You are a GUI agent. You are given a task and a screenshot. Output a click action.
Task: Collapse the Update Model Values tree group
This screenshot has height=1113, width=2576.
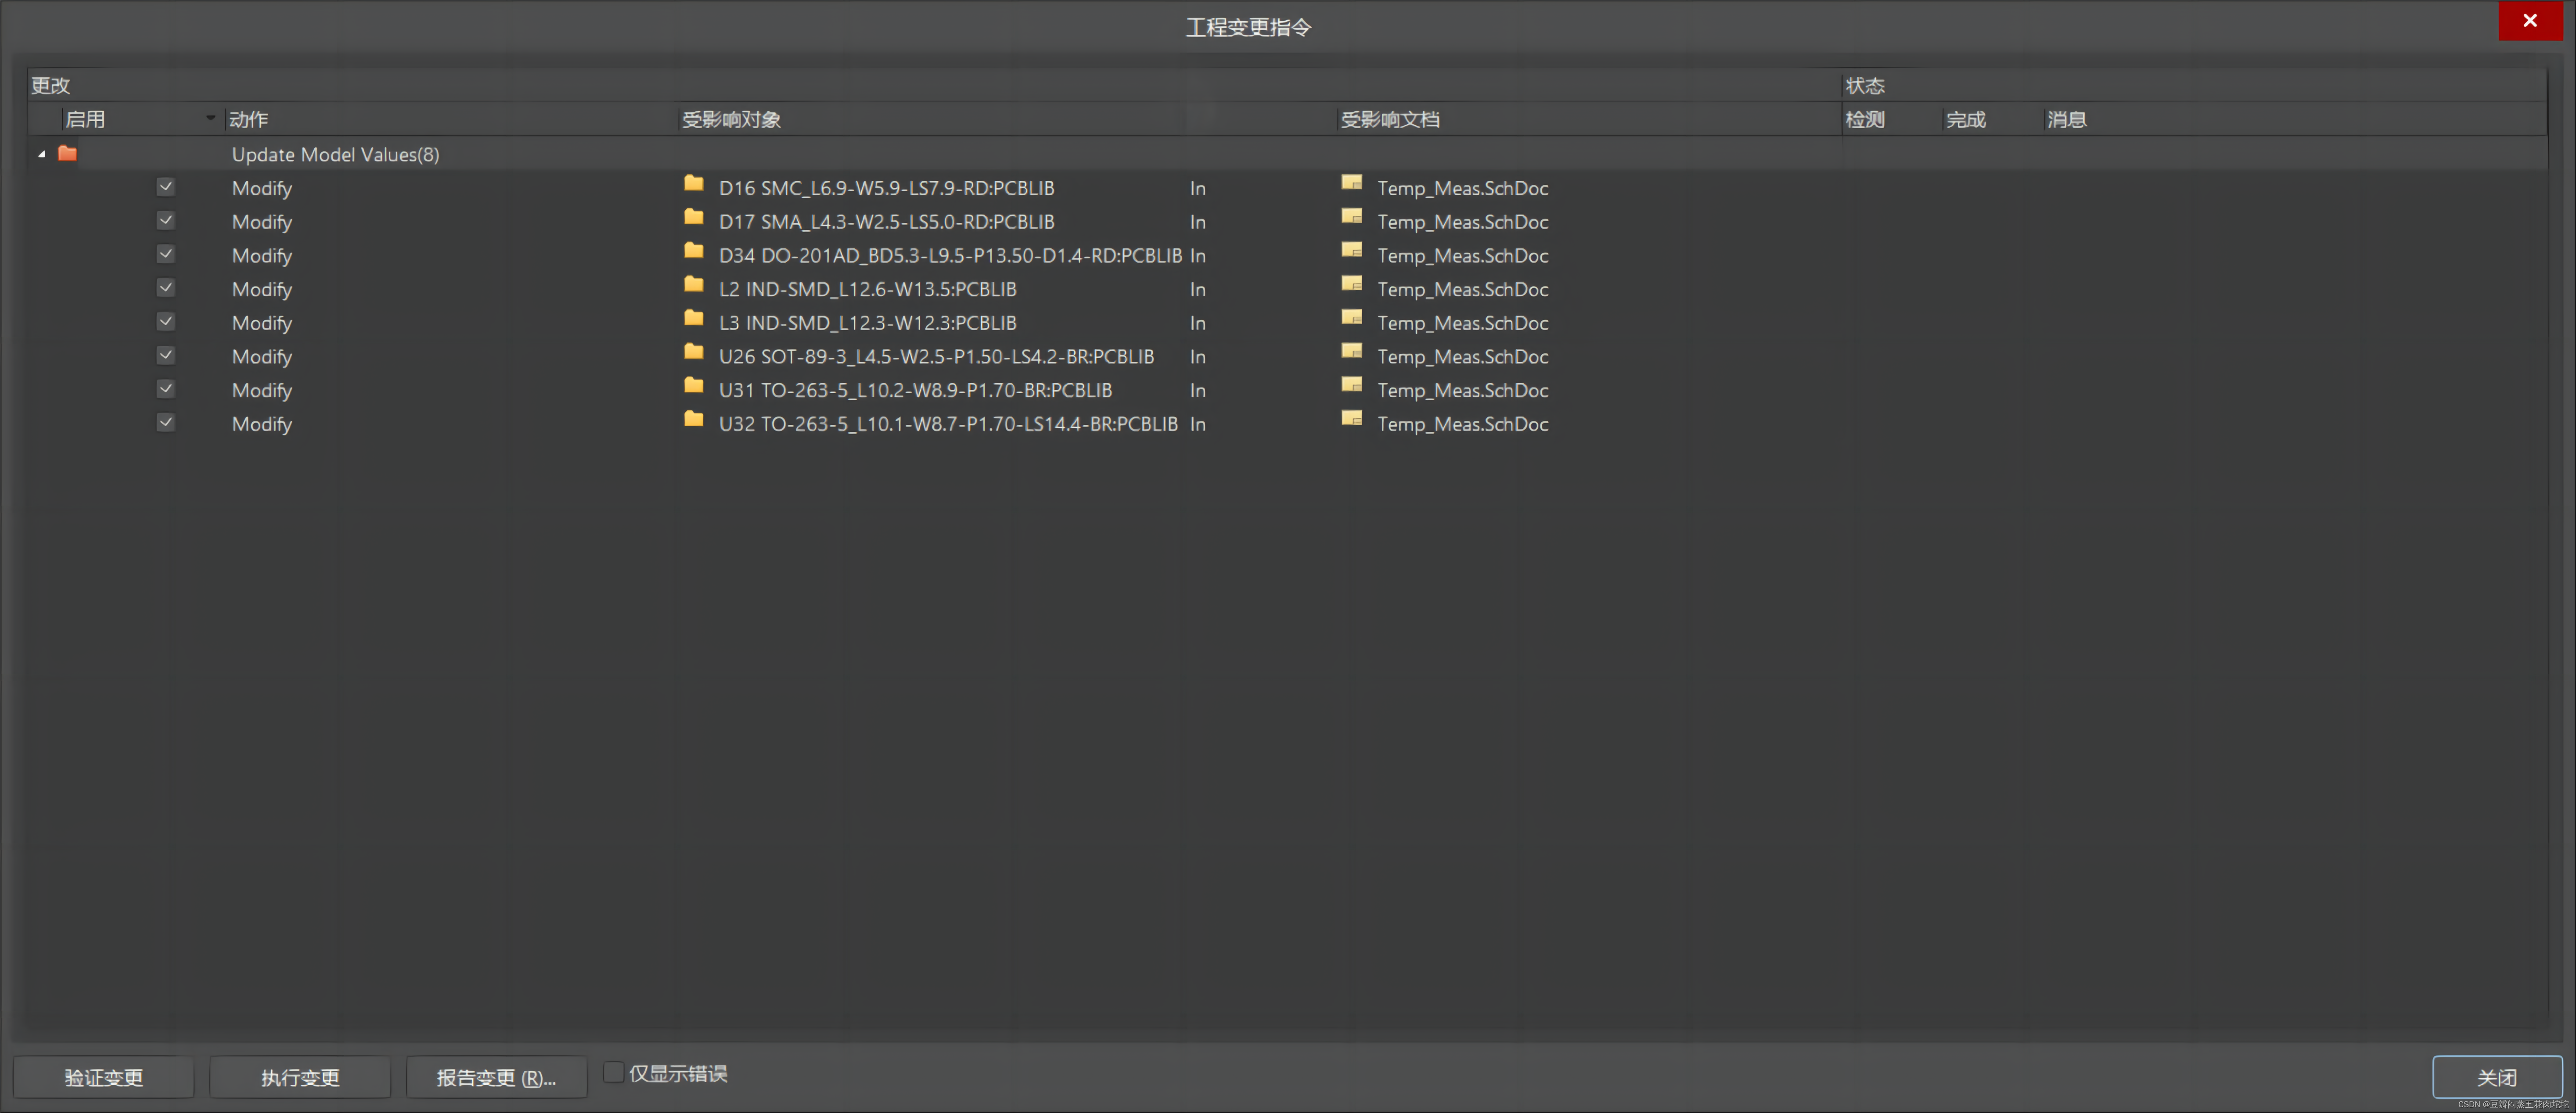coord(41,154)
